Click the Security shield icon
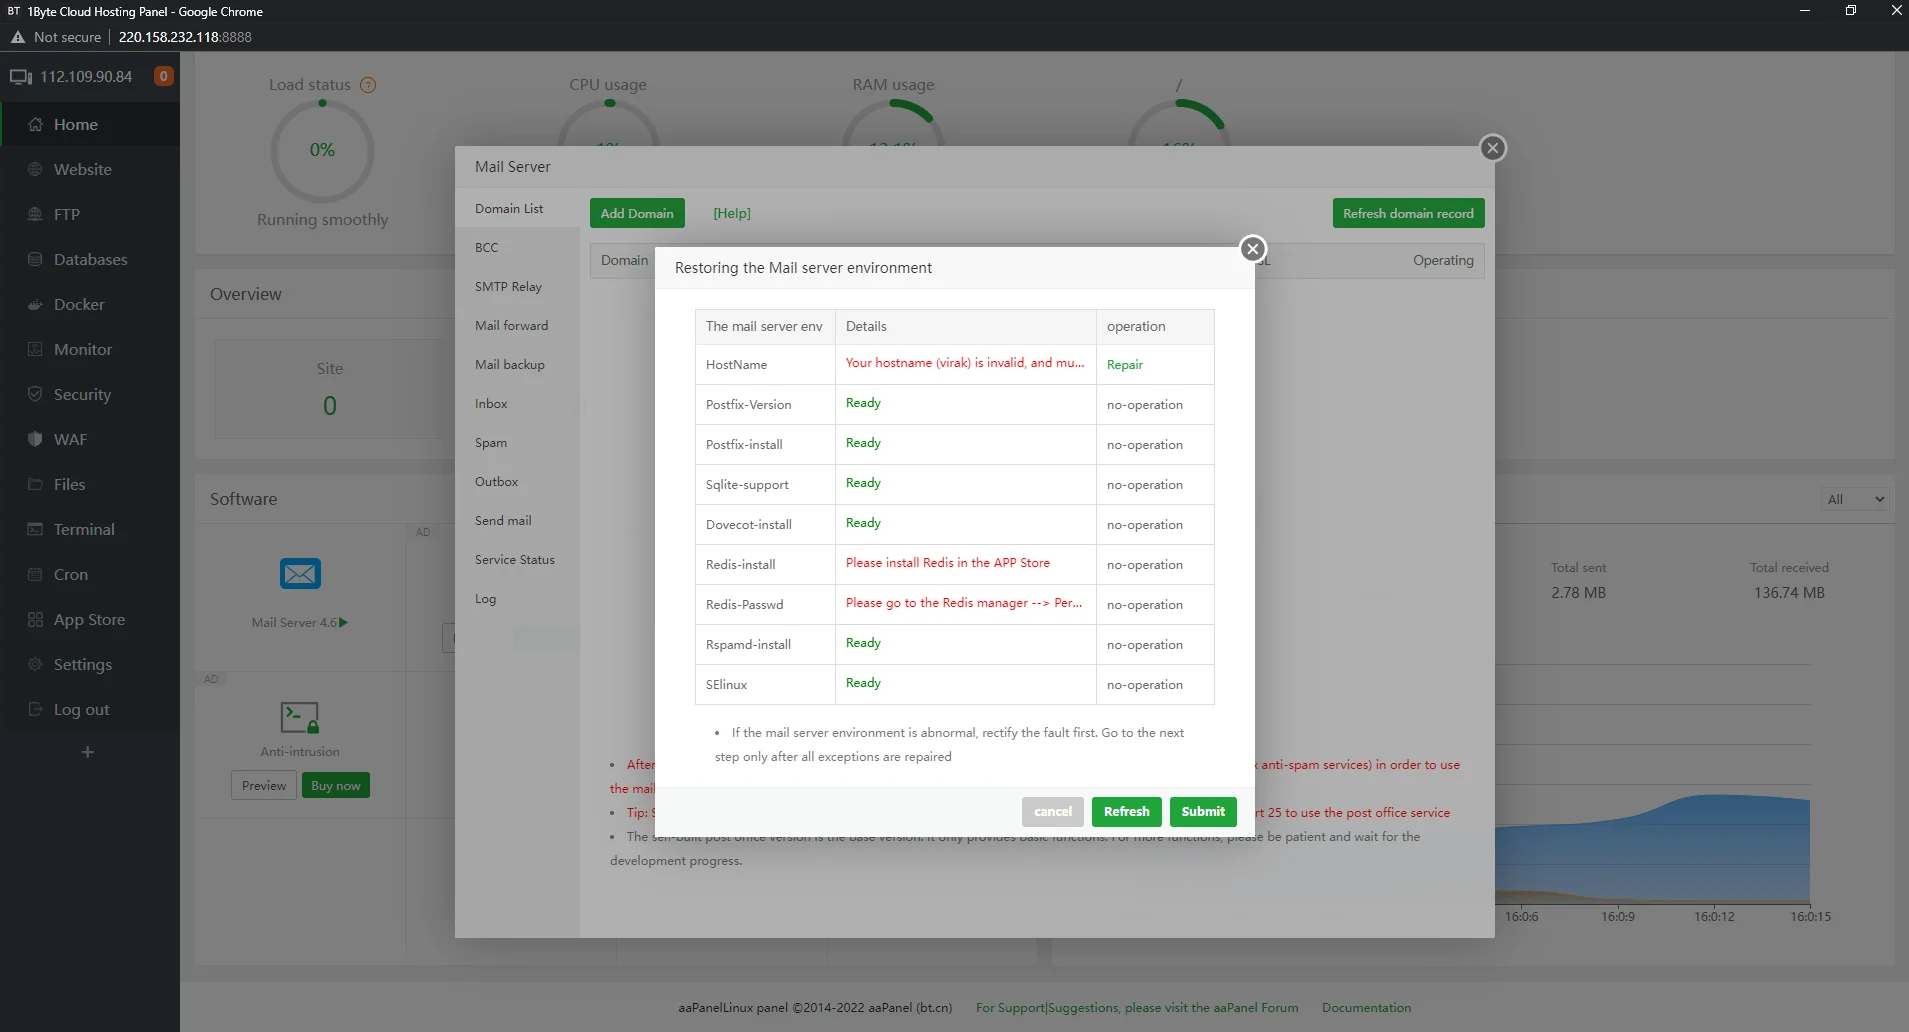 pyautogui.click(x=35, y=394)
